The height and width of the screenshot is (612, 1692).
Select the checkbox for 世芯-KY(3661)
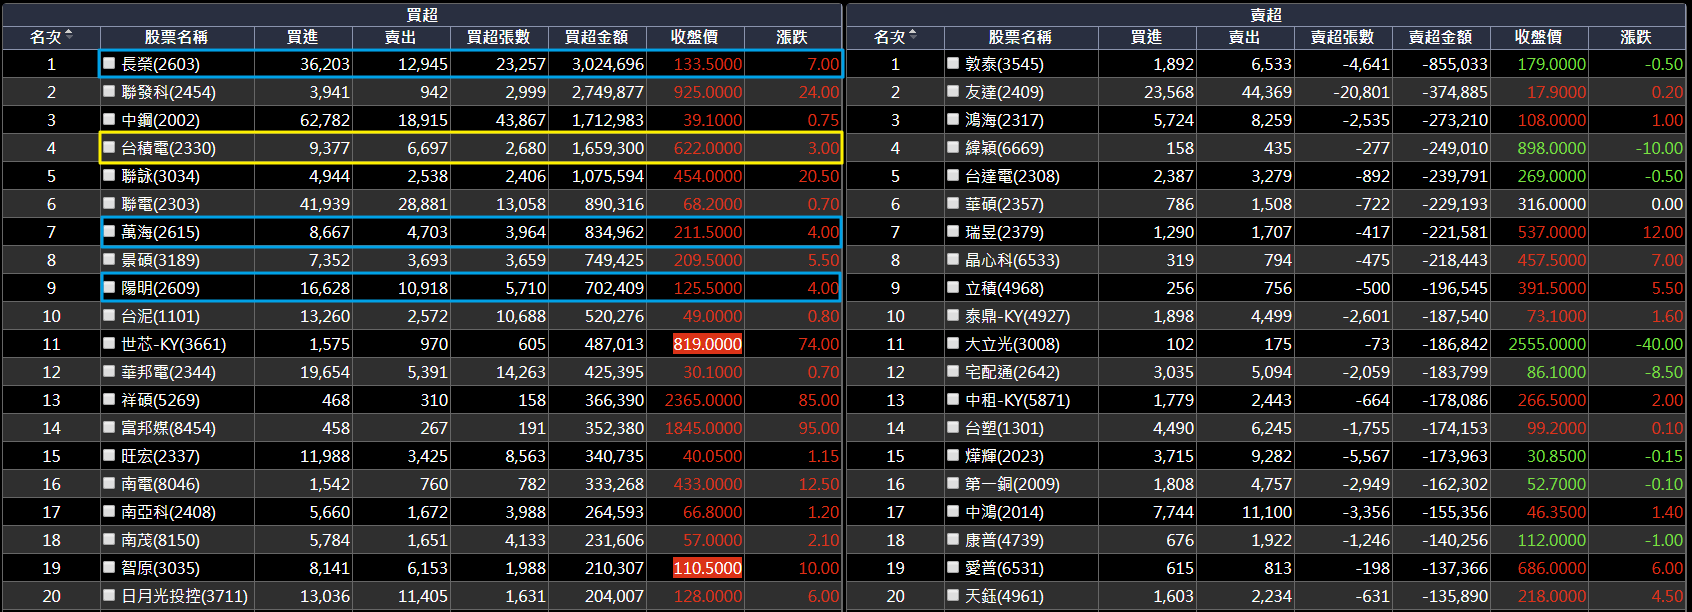110,343
